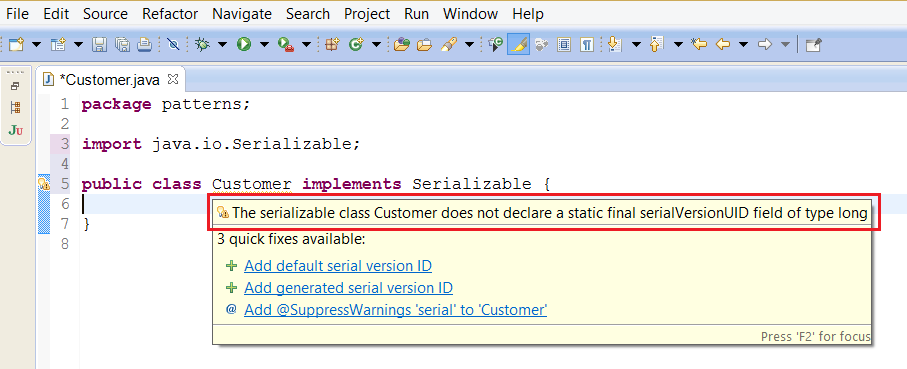Select the *Customer.java editor tab

(110, 80)
